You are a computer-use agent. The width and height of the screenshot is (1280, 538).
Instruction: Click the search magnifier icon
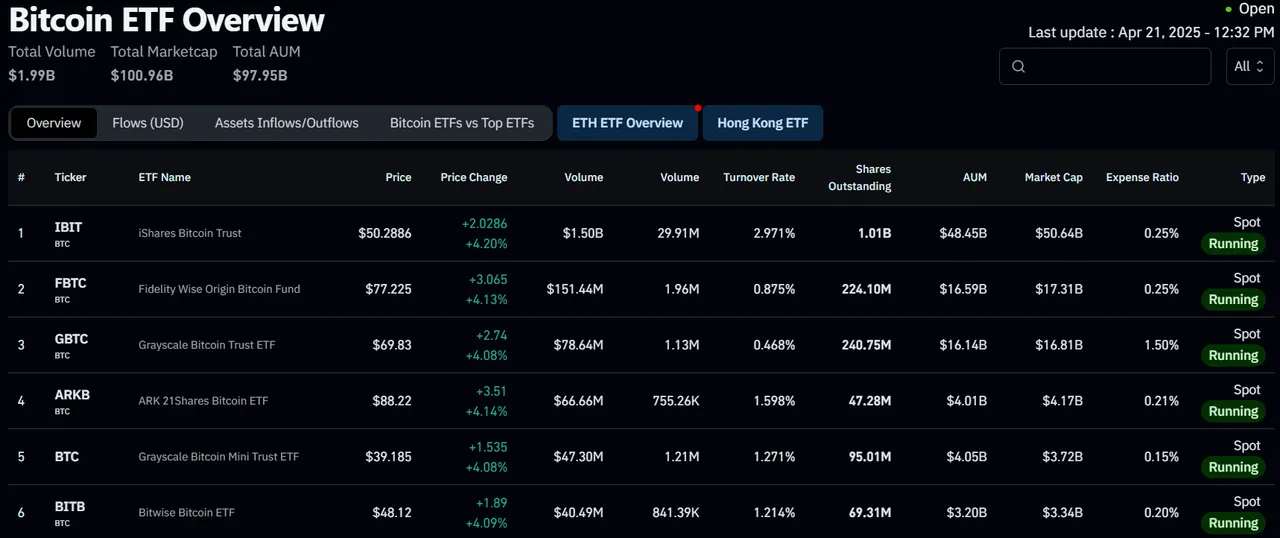click(1019, 67)
